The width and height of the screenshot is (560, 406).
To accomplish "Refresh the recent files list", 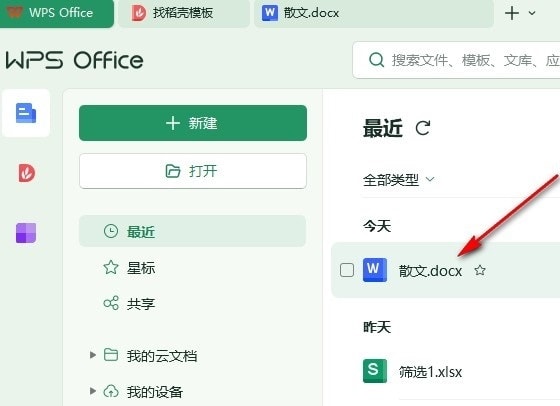I will (423, 128).
